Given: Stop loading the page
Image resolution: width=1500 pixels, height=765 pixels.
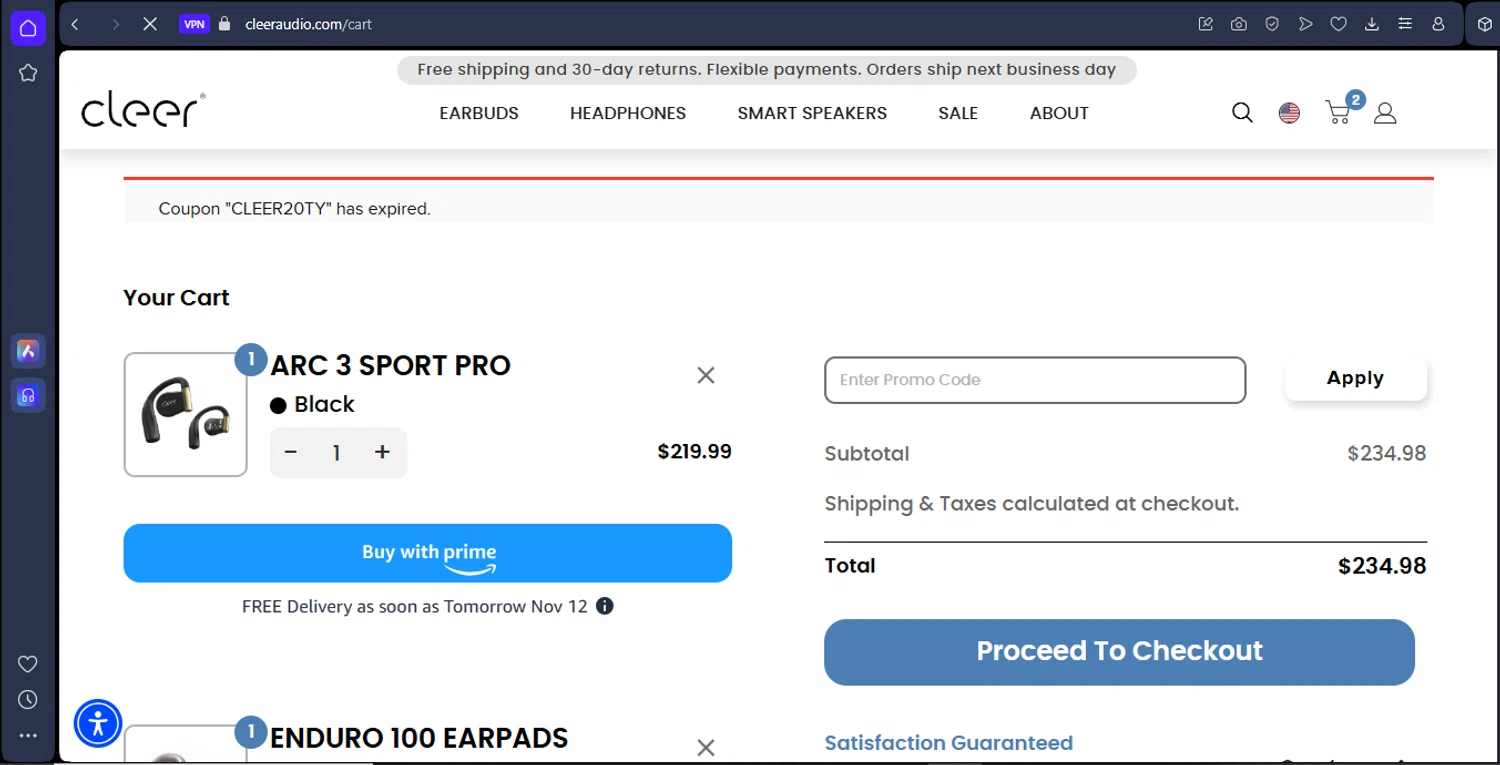Looking at the screenshot, I should point(150,24).
